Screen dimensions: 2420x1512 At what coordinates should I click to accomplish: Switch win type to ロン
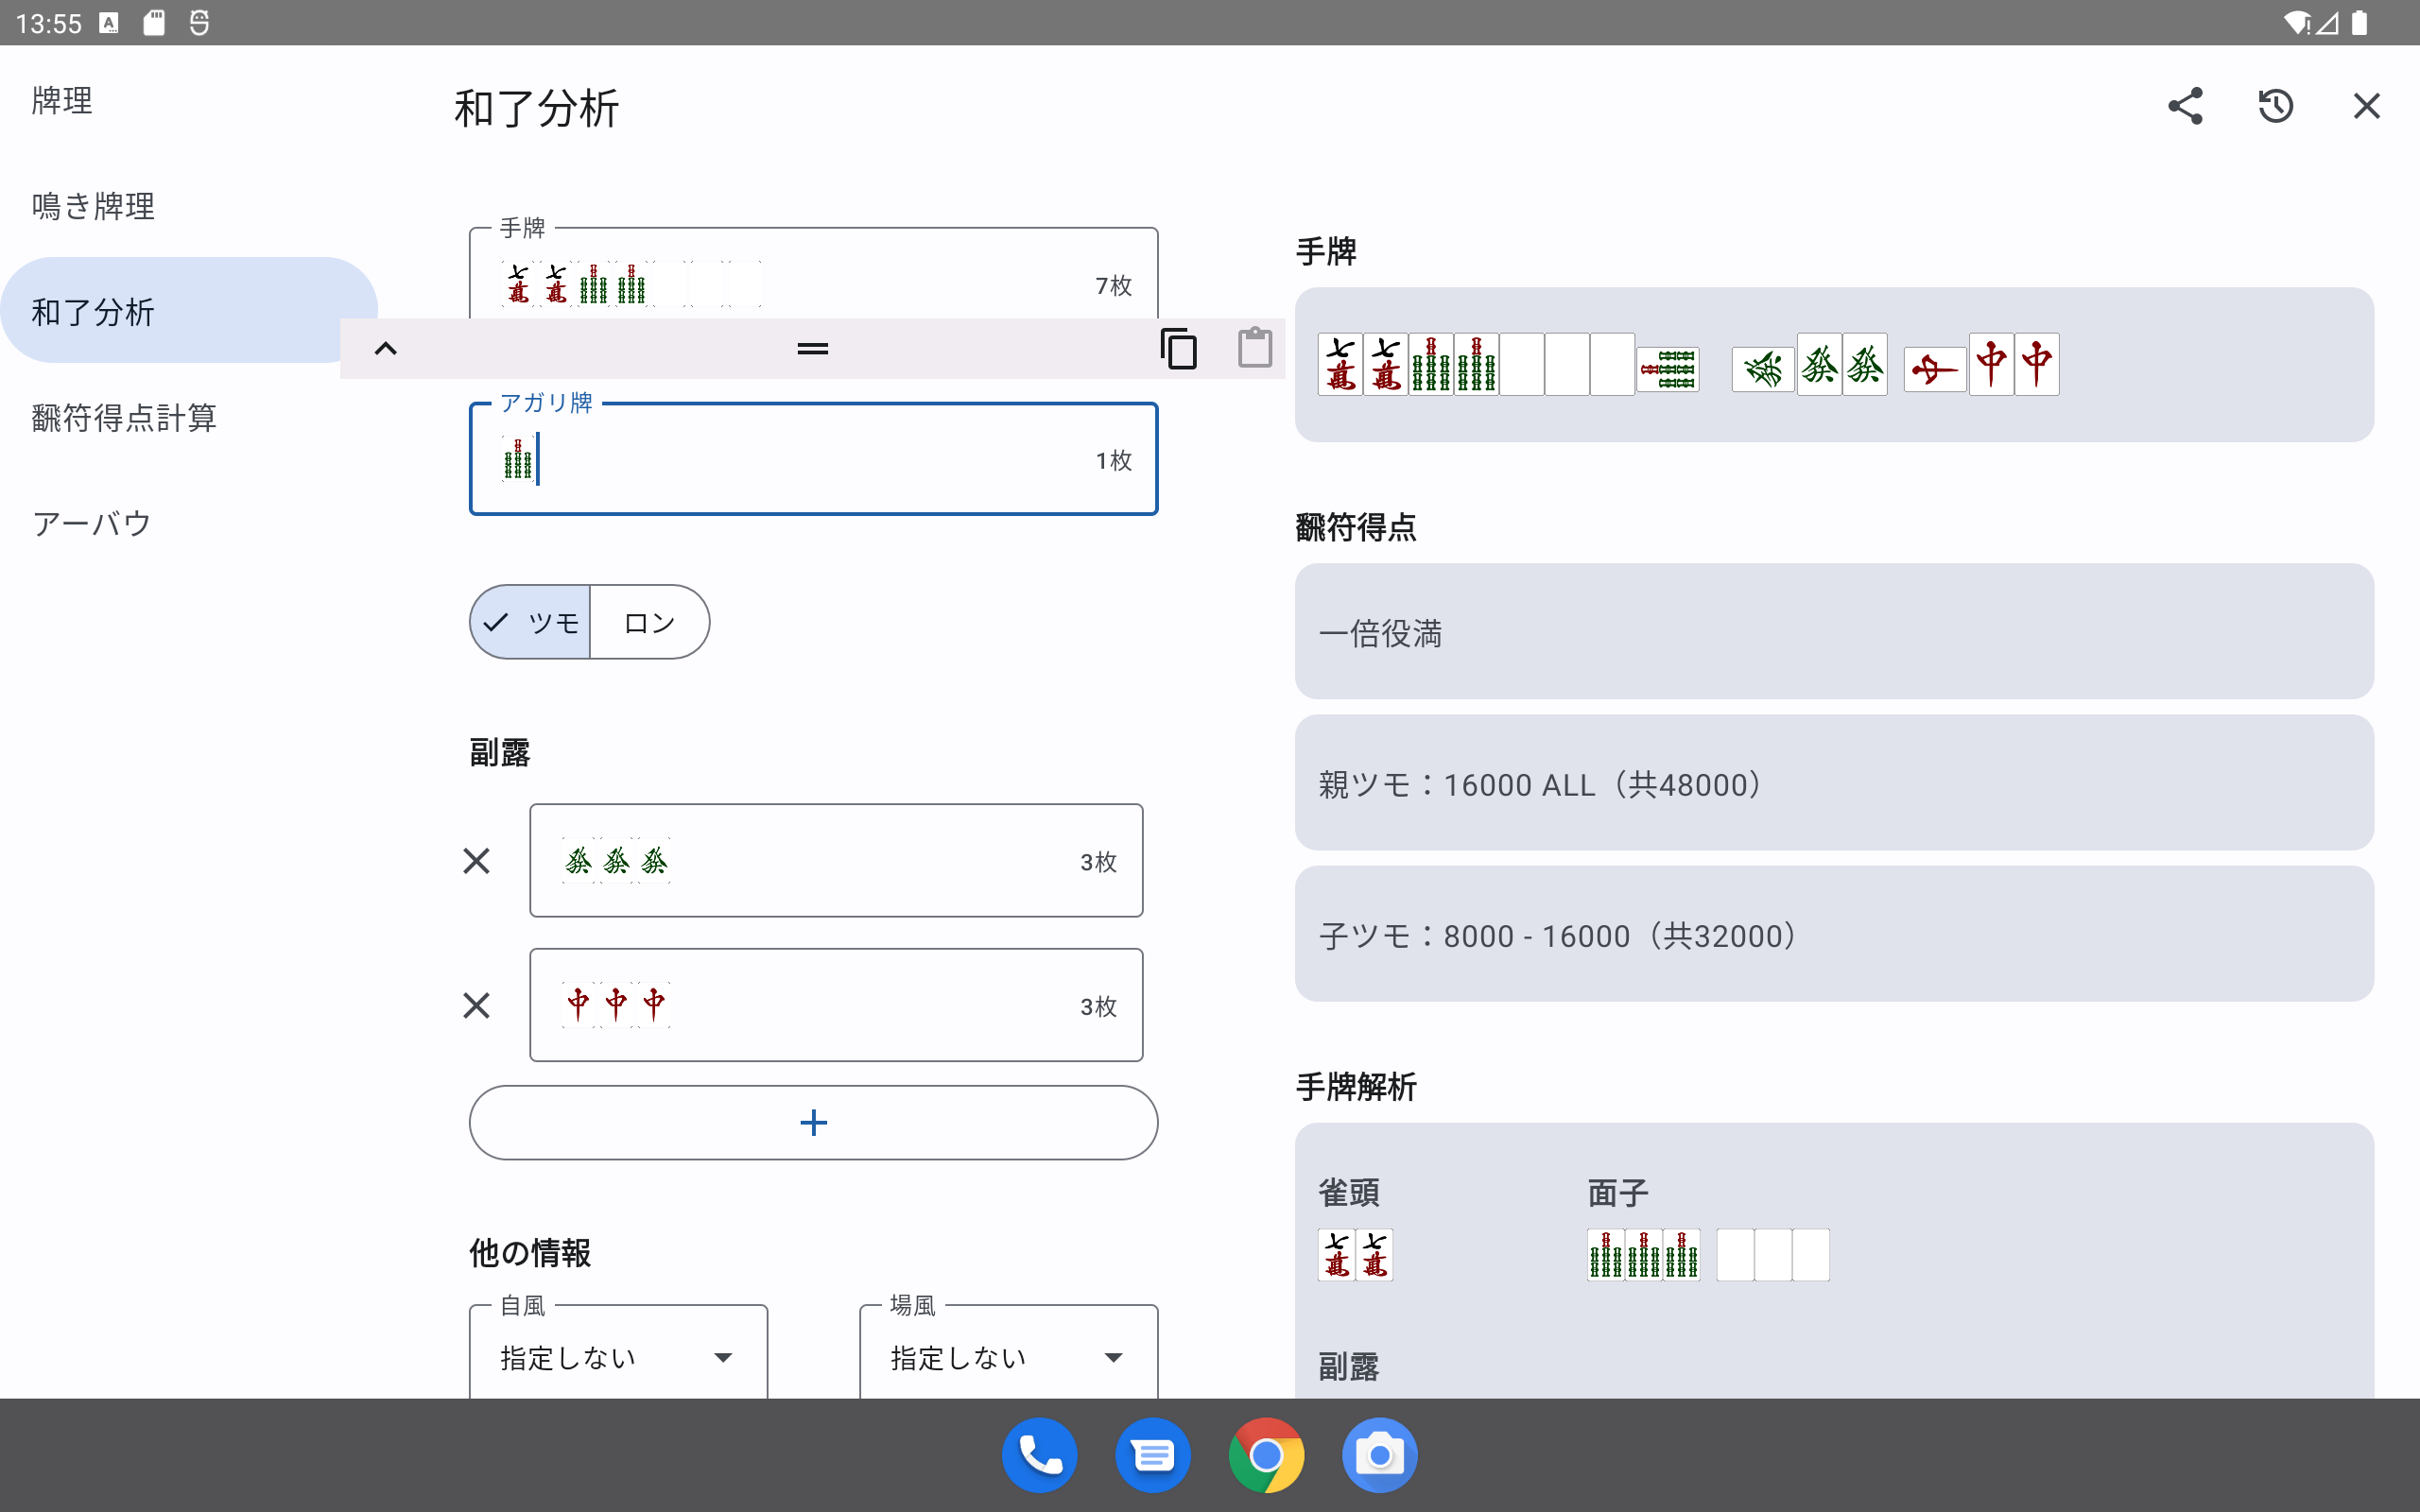click(x=650, y=623)
